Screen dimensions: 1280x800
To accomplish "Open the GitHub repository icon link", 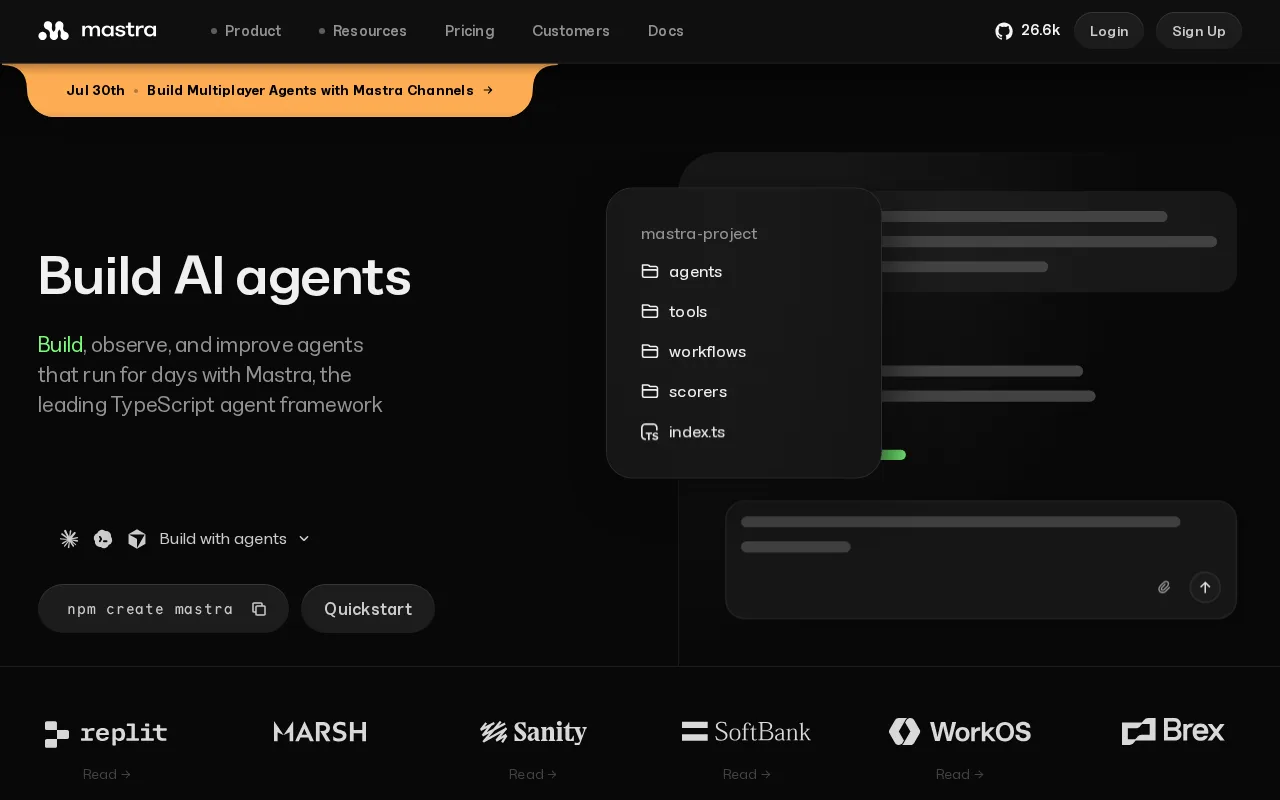I will [x=1004, y=31].
